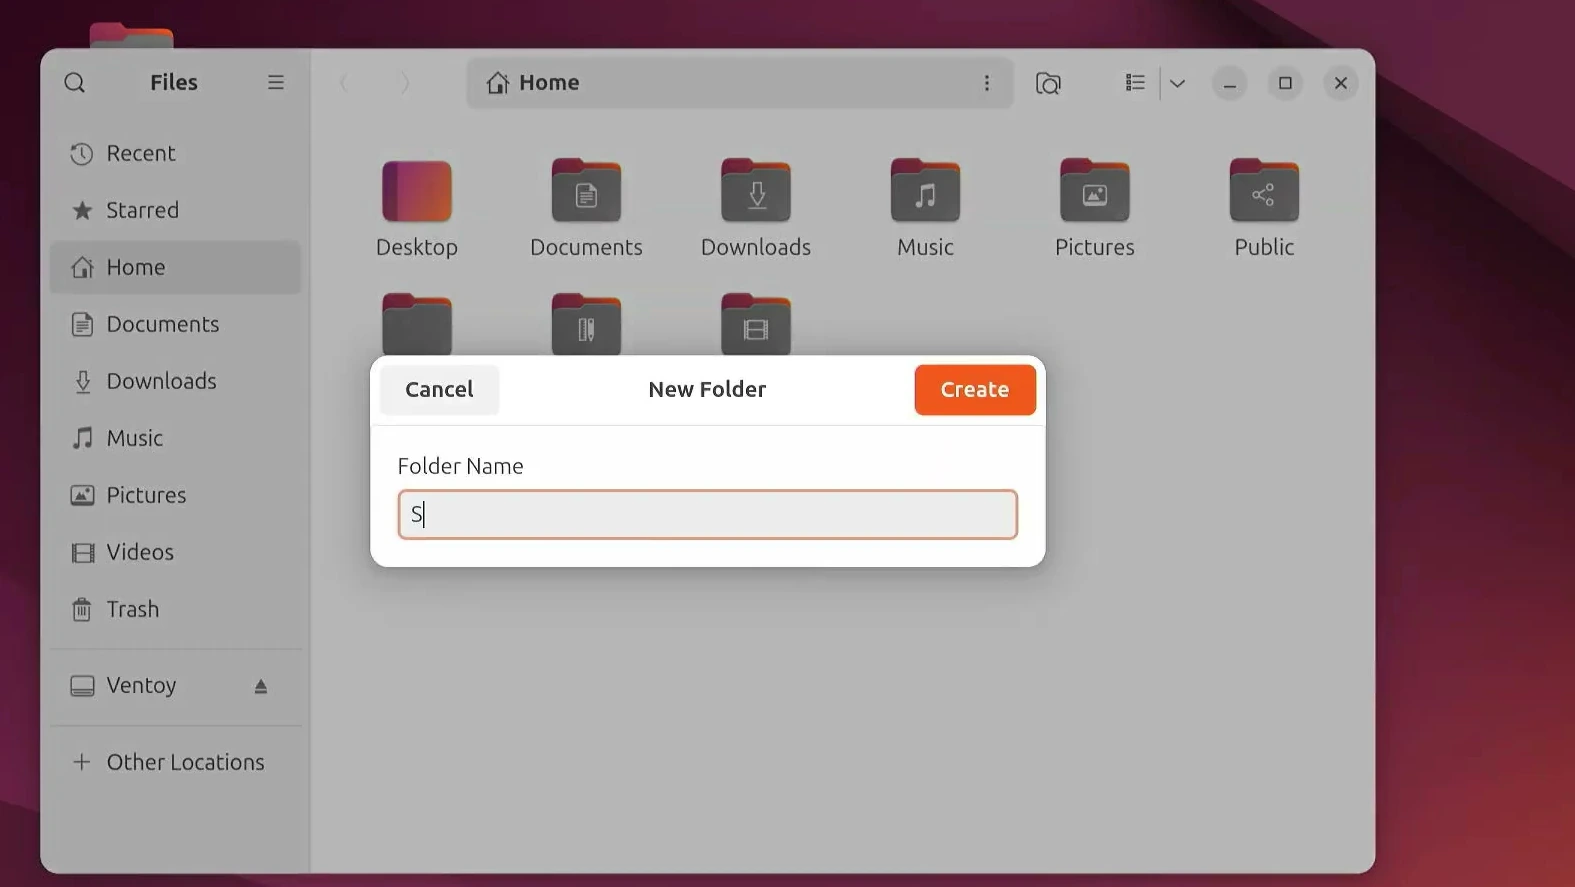
Task: Open the three-dot menu in path bar
Action: 987,83
